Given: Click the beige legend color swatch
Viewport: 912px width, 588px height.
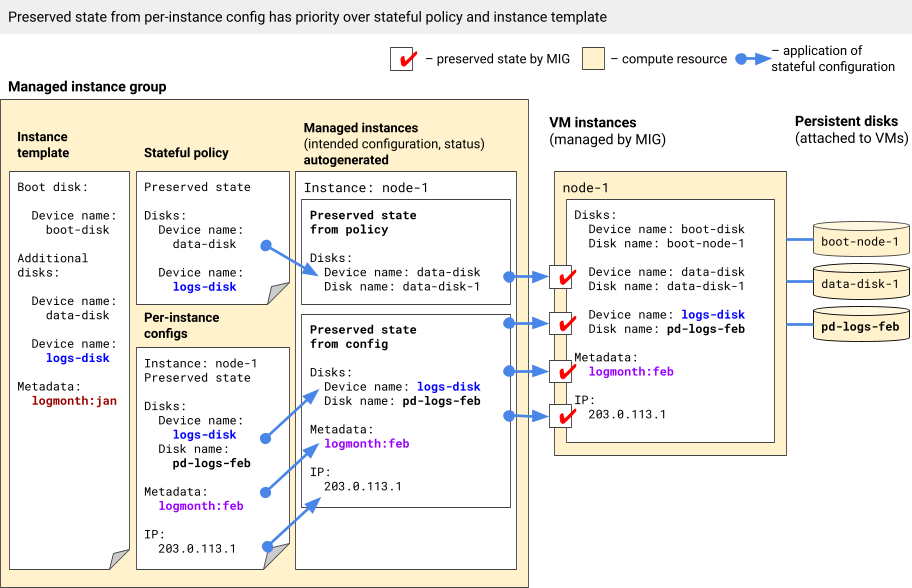Looking at the screenshot, I should coord(592,58).
